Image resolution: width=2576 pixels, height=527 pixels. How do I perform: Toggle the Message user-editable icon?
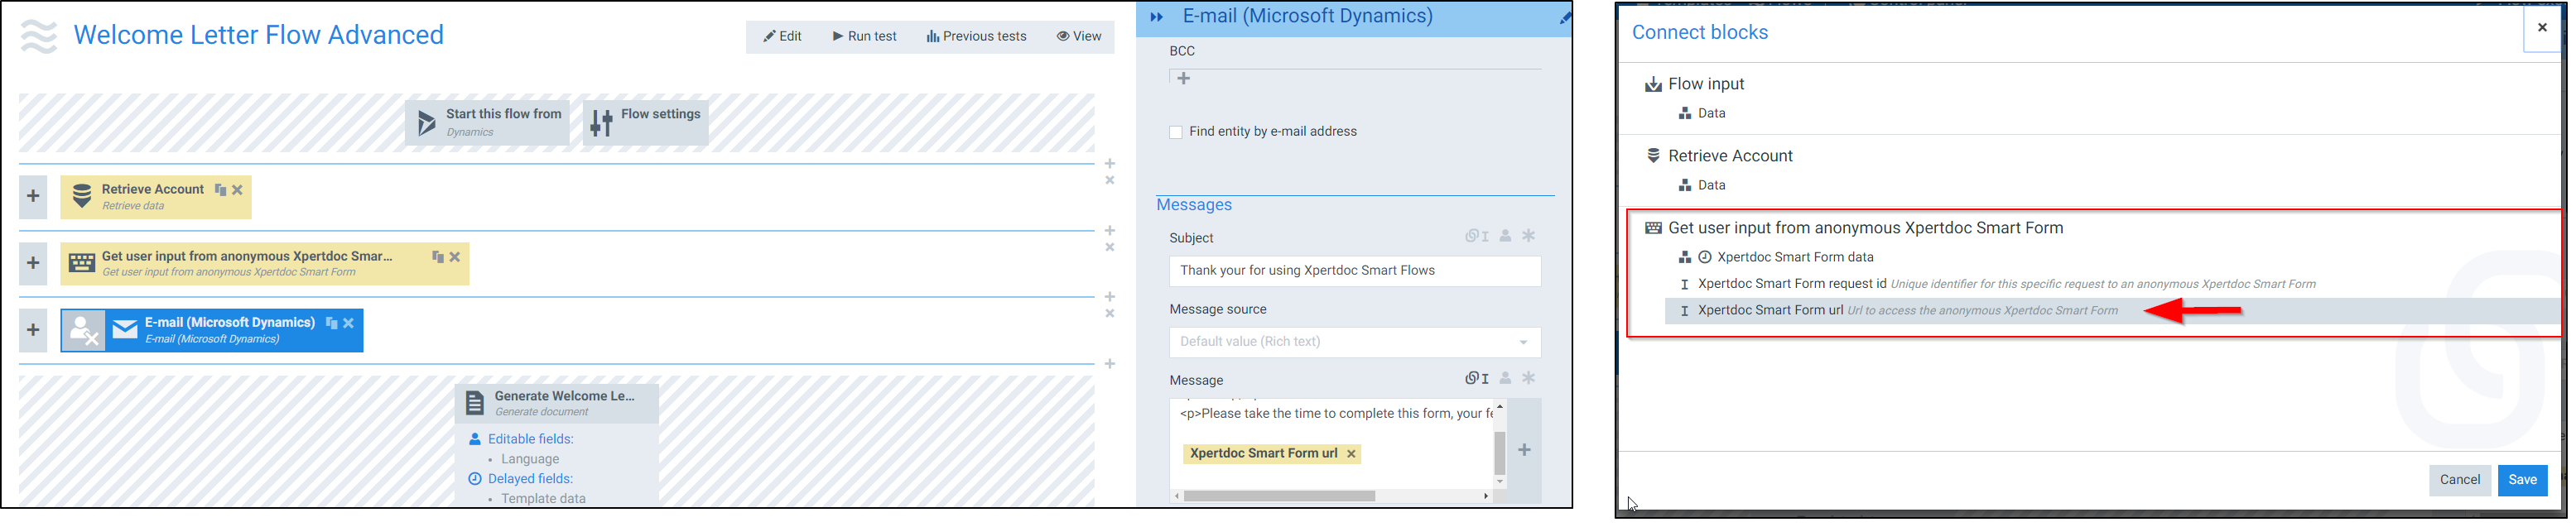(x=1505, y=378)
